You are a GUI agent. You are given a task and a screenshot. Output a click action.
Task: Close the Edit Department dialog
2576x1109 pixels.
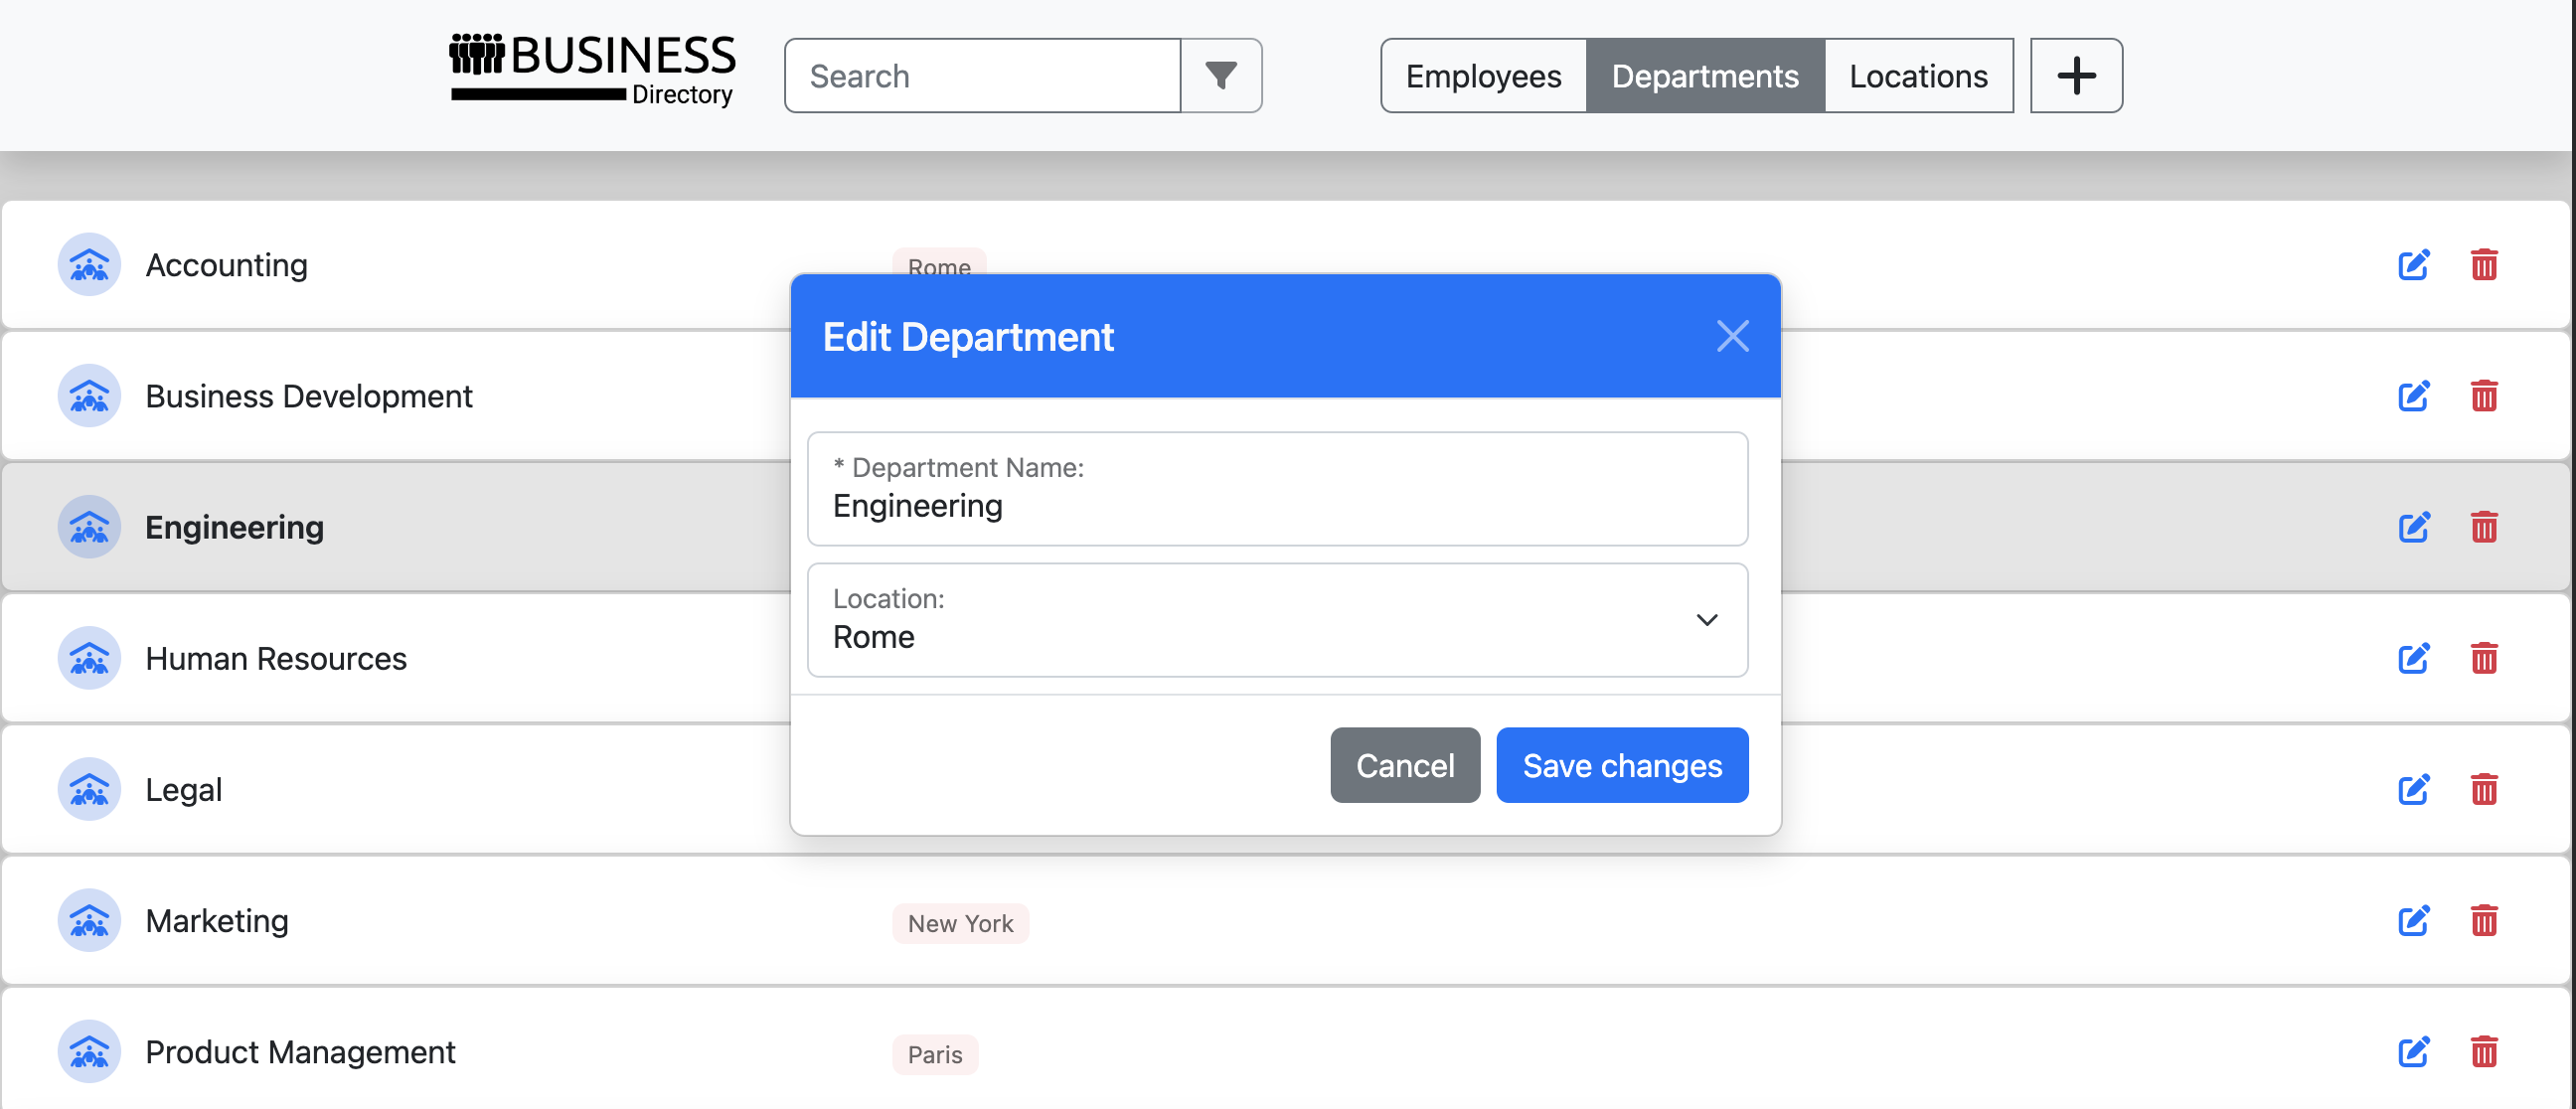[x=1731, y=336]
